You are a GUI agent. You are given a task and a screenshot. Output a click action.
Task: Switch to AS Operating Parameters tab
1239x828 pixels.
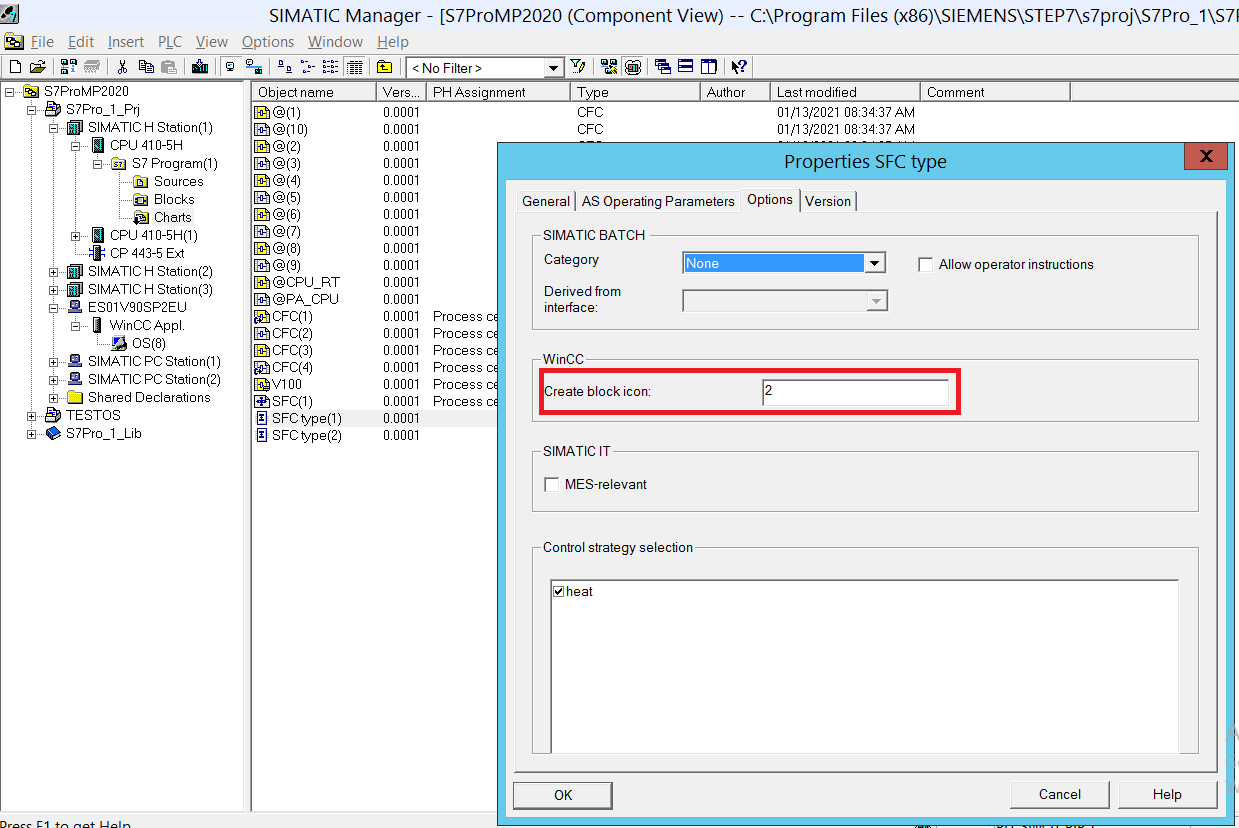658,201
